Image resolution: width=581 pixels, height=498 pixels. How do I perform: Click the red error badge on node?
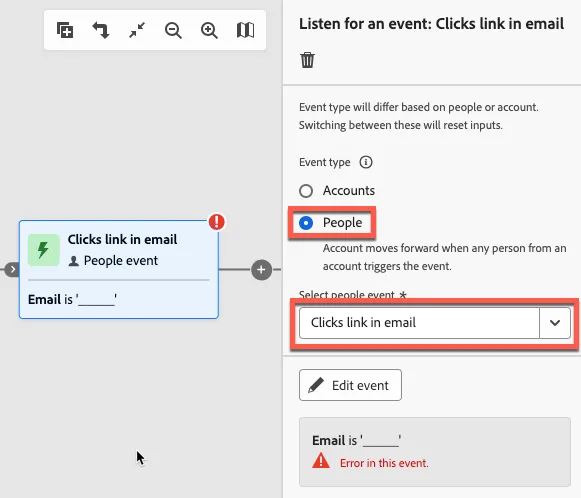pyautogui.click(x=216, y=222)
